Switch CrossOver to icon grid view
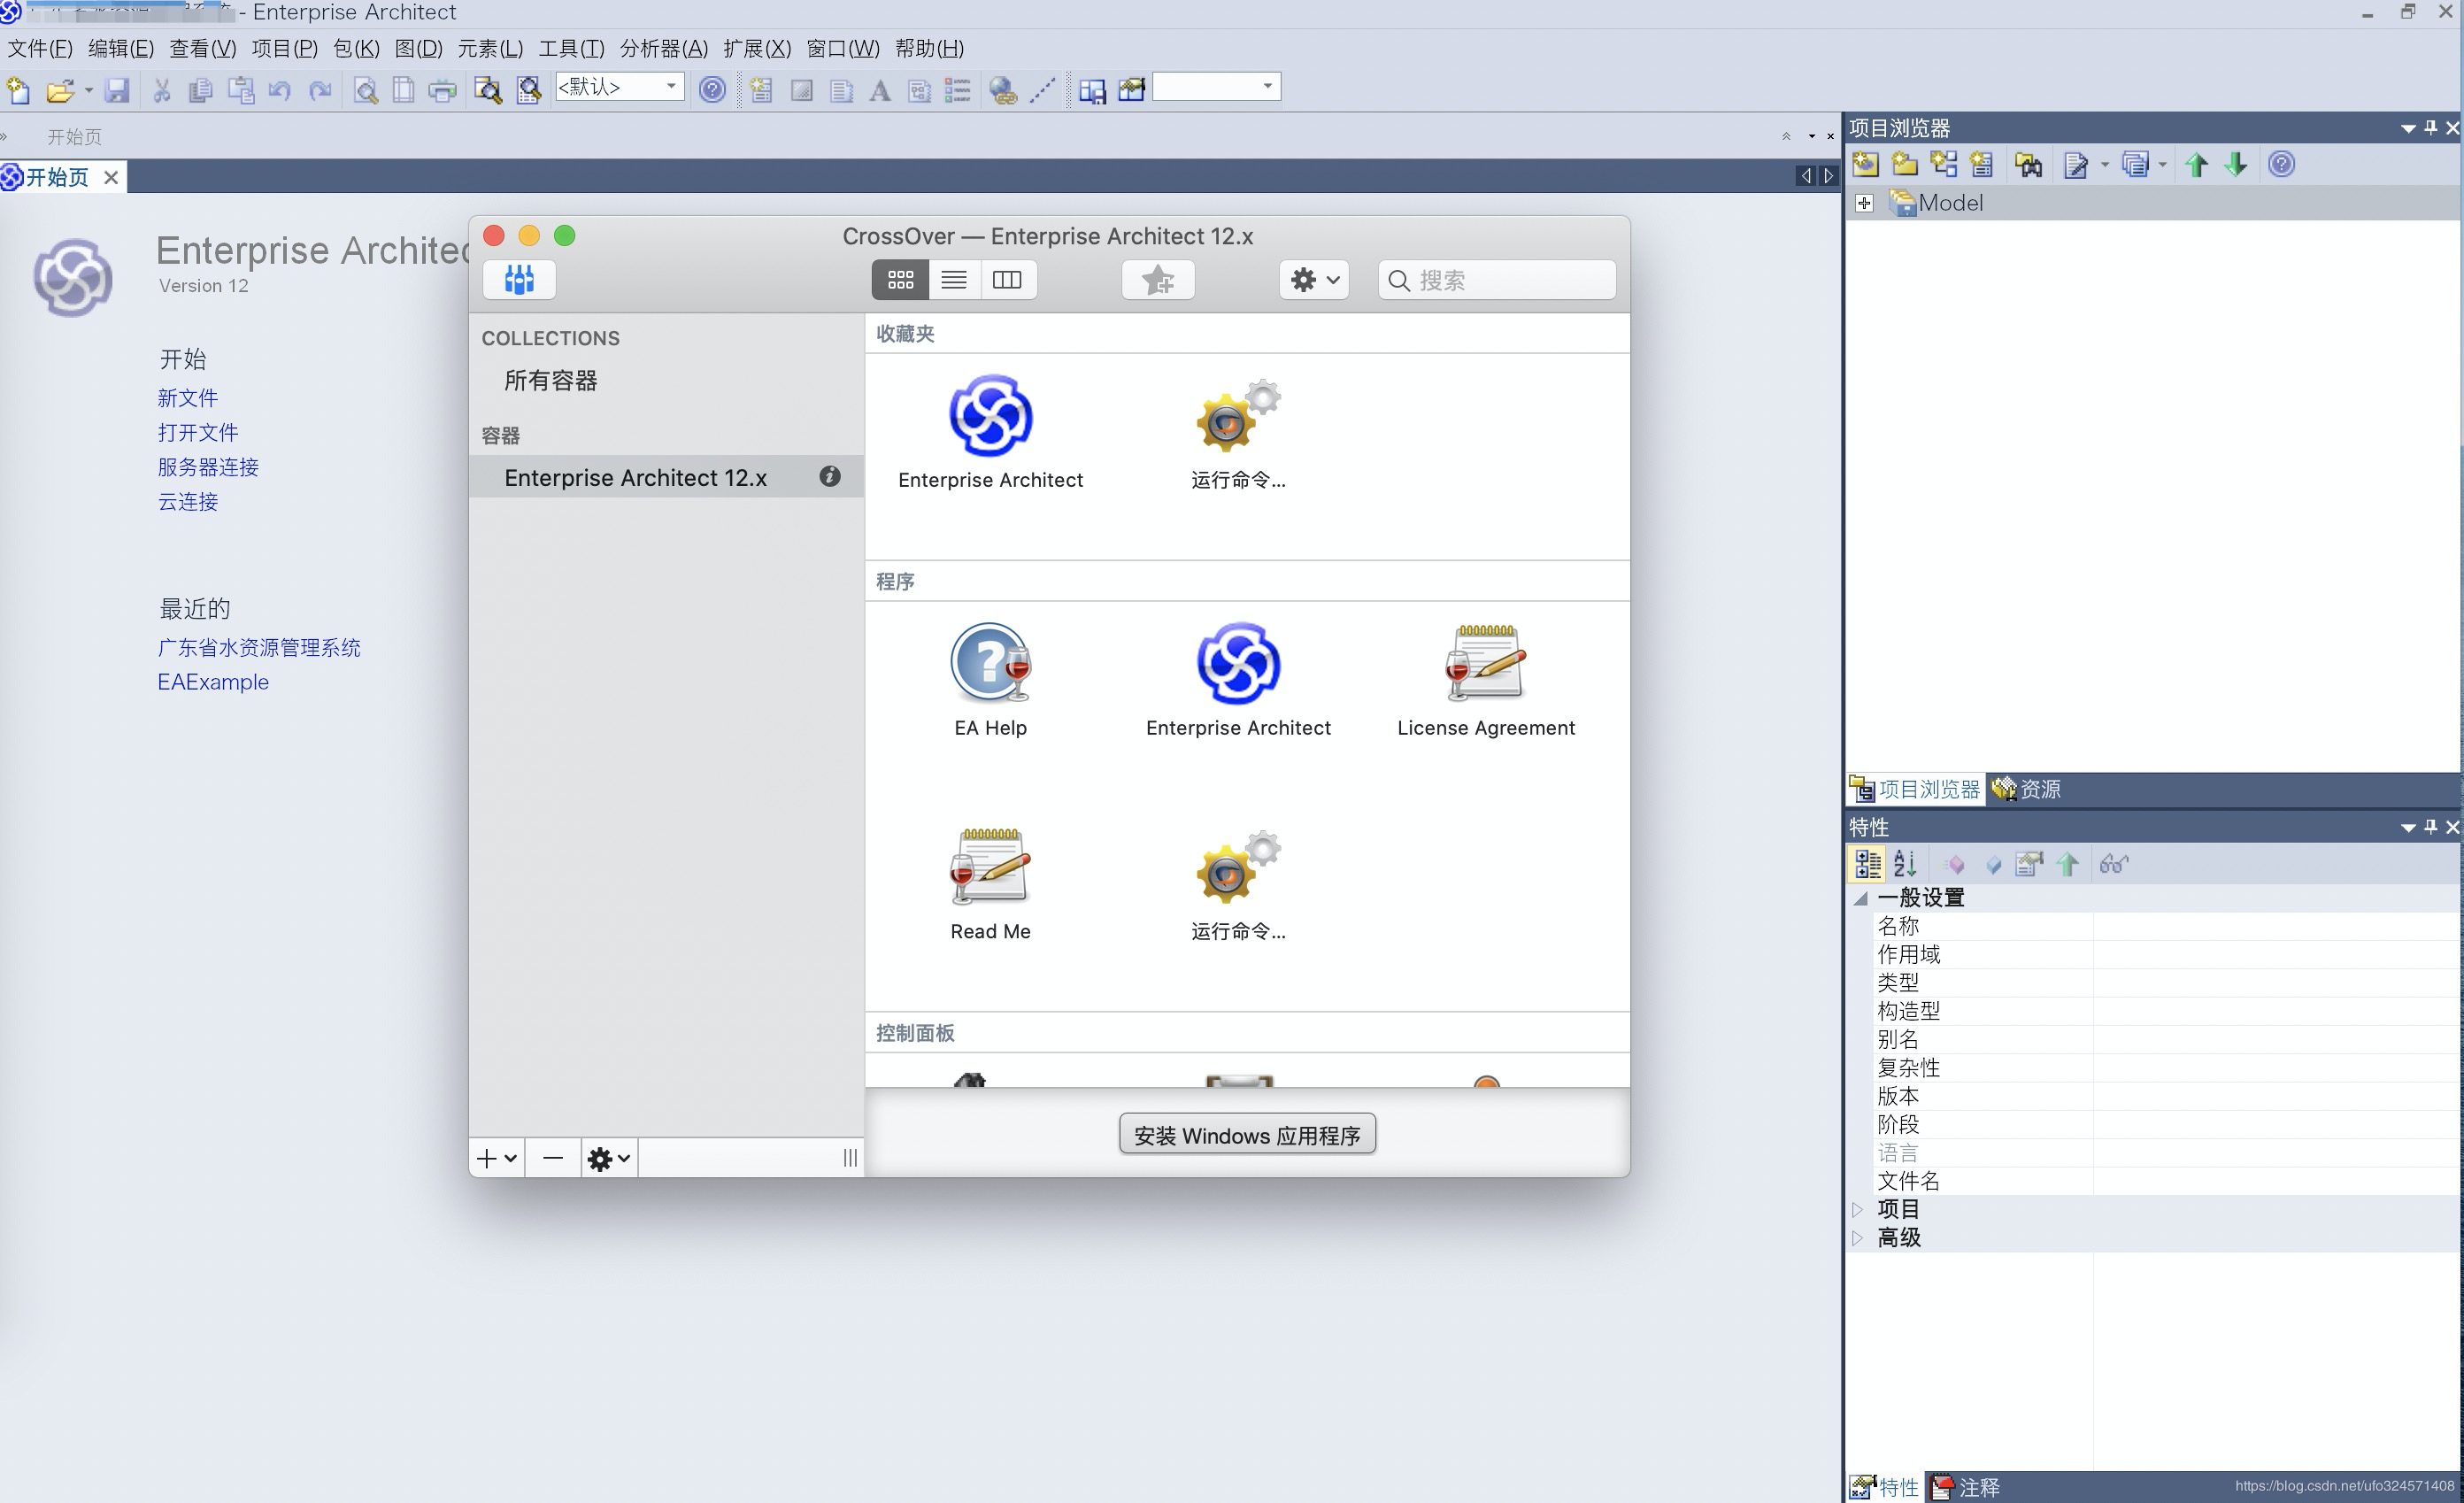The image size is (2464, 1503). point(900,280)
